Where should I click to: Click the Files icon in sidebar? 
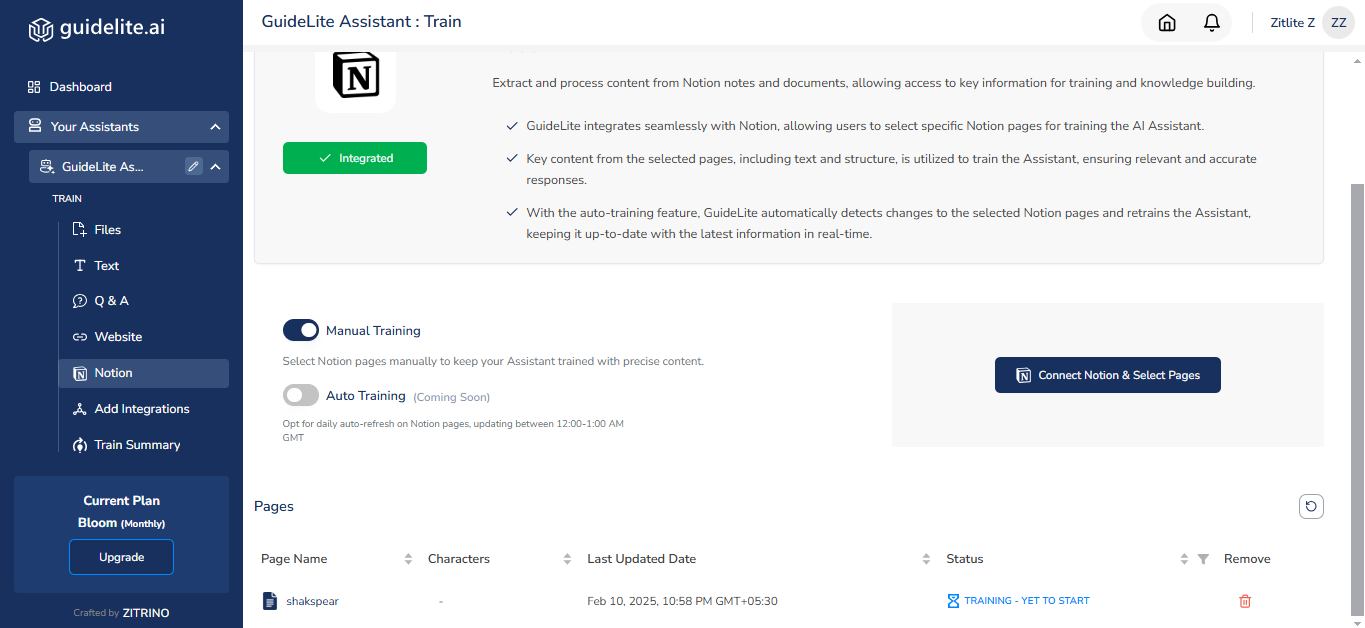[80, 230]
